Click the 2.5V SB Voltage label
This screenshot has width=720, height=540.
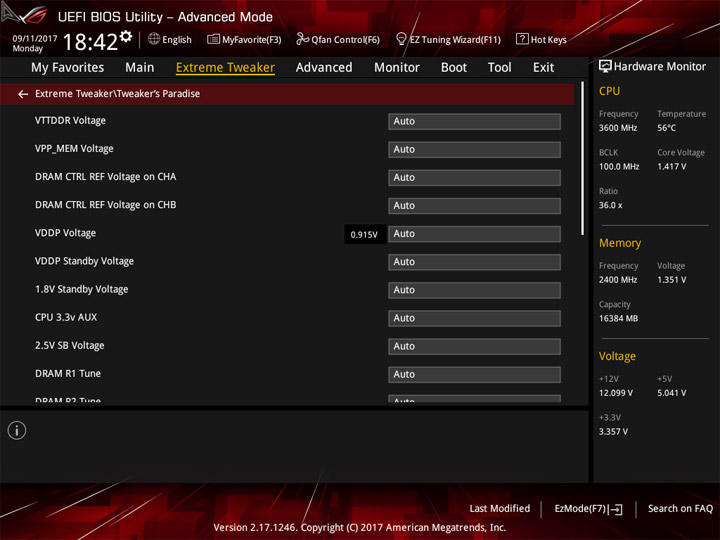point(69,345)
